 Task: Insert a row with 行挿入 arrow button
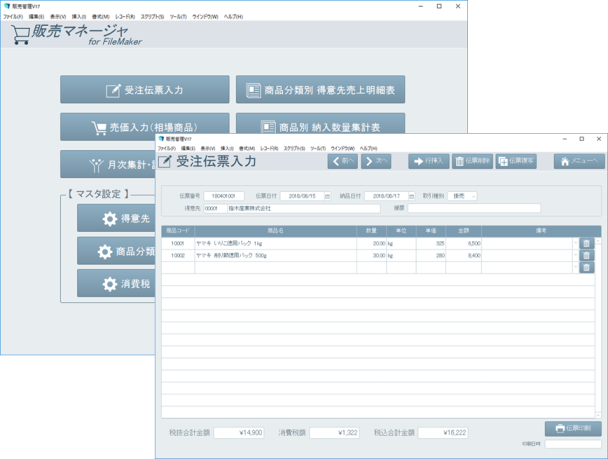(x=428, y=161)
